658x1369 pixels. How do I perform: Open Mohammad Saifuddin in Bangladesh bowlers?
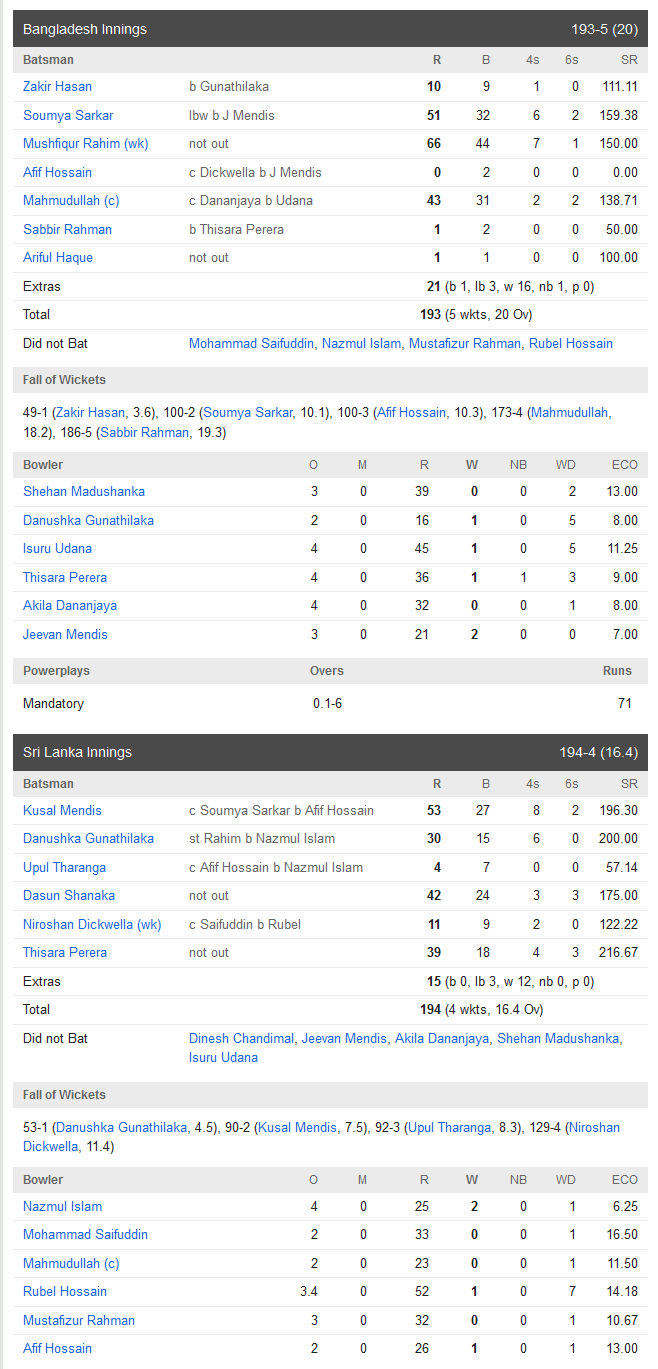[x=86, y=1235]
